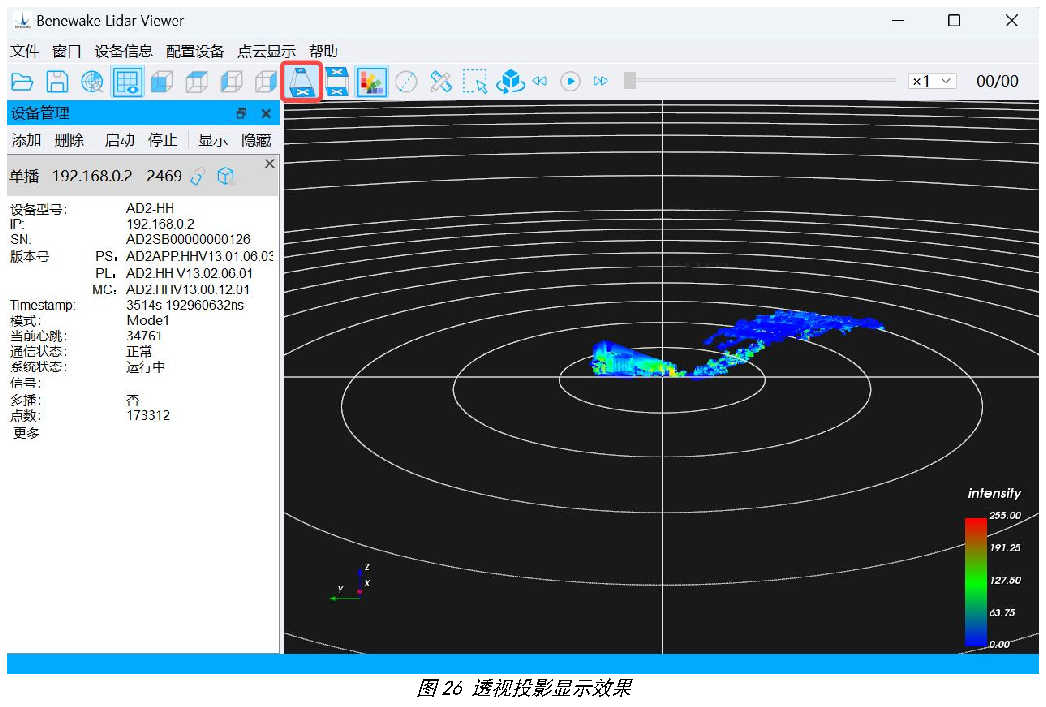
Task: Float the 设备管理 panel with dock icon
Action: pyautogui.click(x=241, y=113)
